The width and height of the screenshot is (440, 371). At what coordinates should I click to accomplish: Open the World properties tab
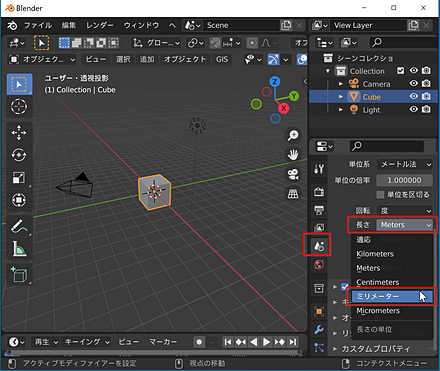(319, 265)
